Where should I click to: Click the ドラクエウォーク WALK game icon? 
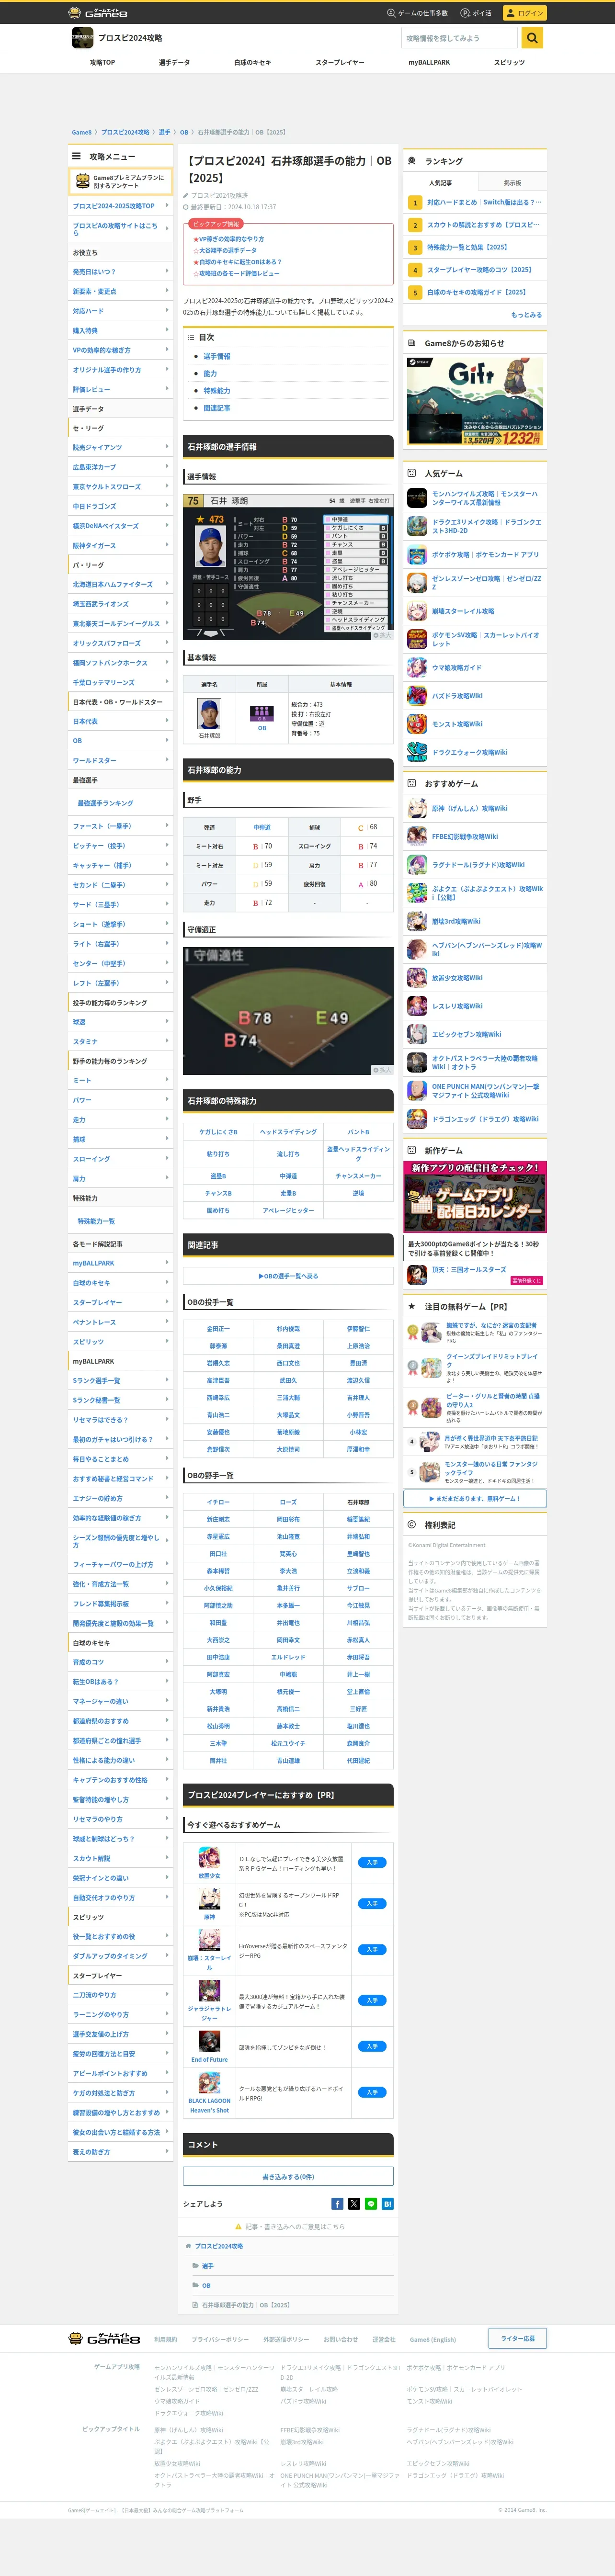pyautogui.click(x=417, y=752)
